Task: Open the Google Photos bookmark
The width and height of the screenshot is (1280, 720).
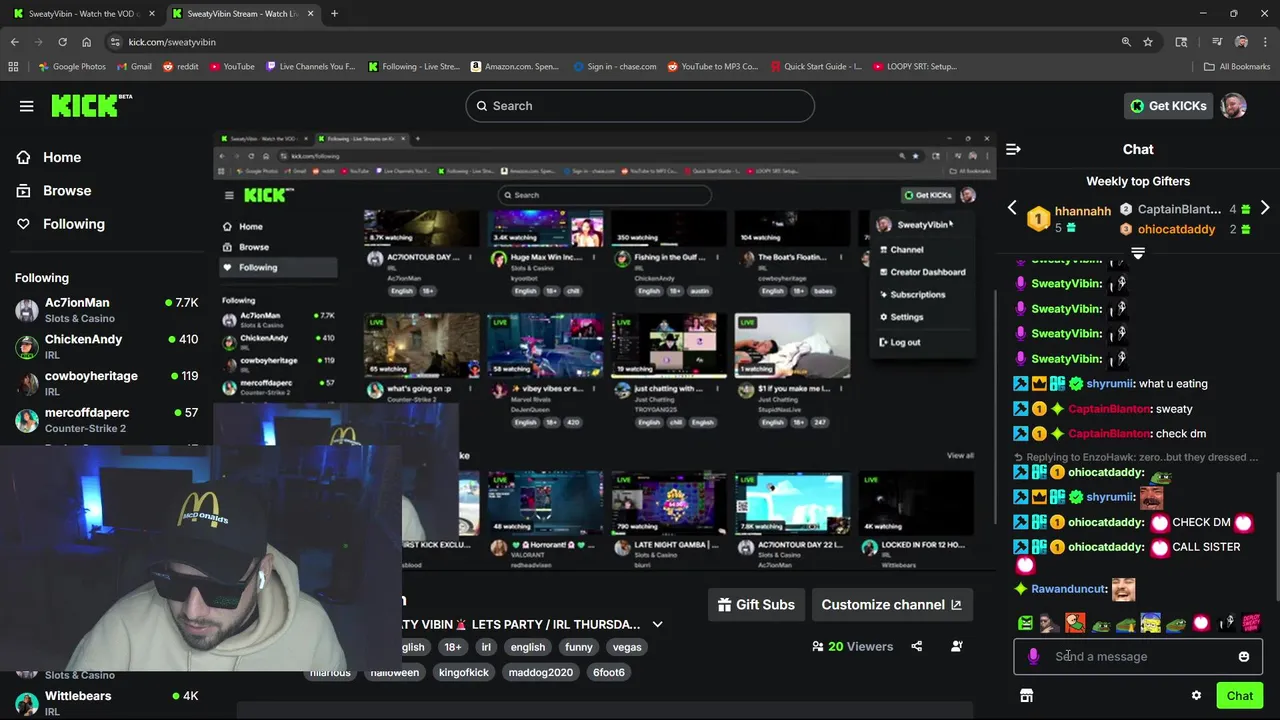Action: point(72,67)
